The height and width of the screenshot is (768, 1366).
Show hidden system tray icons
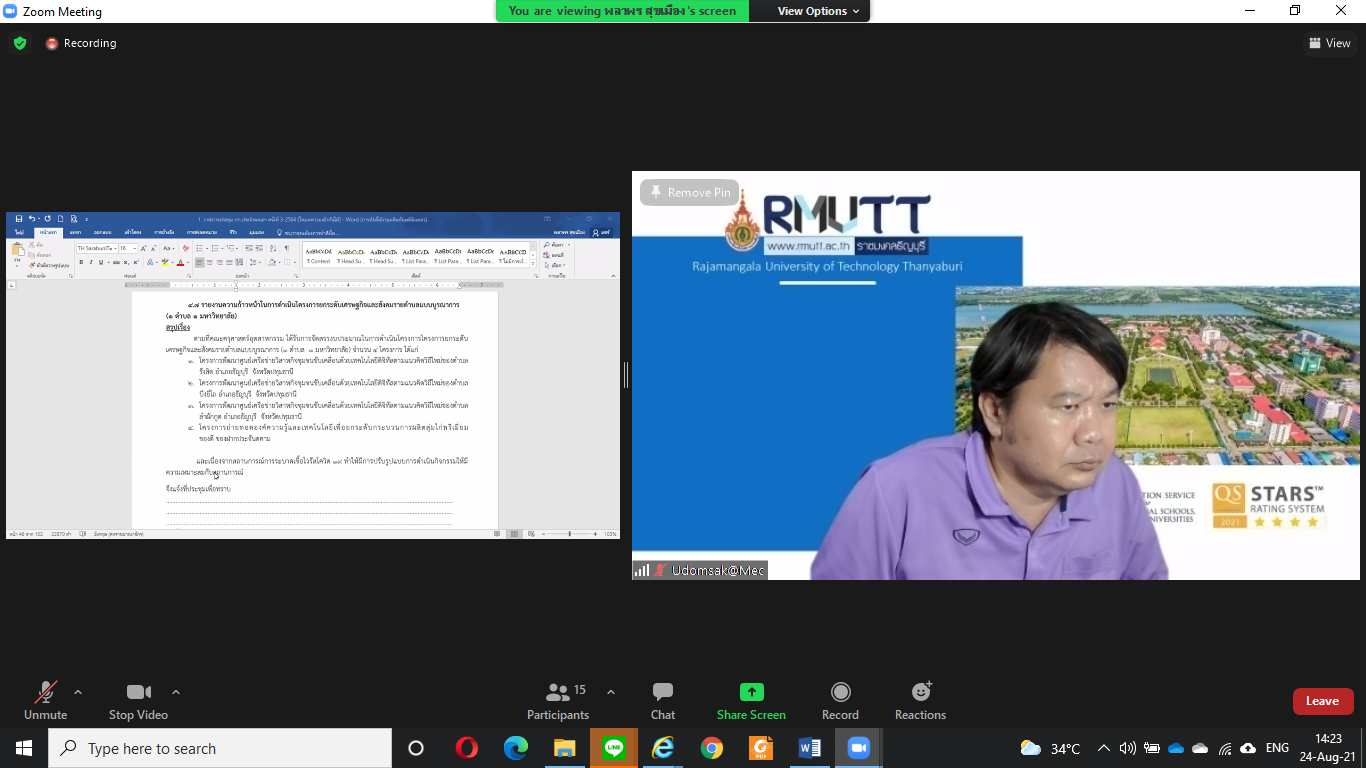click(x=1104, y=748)
